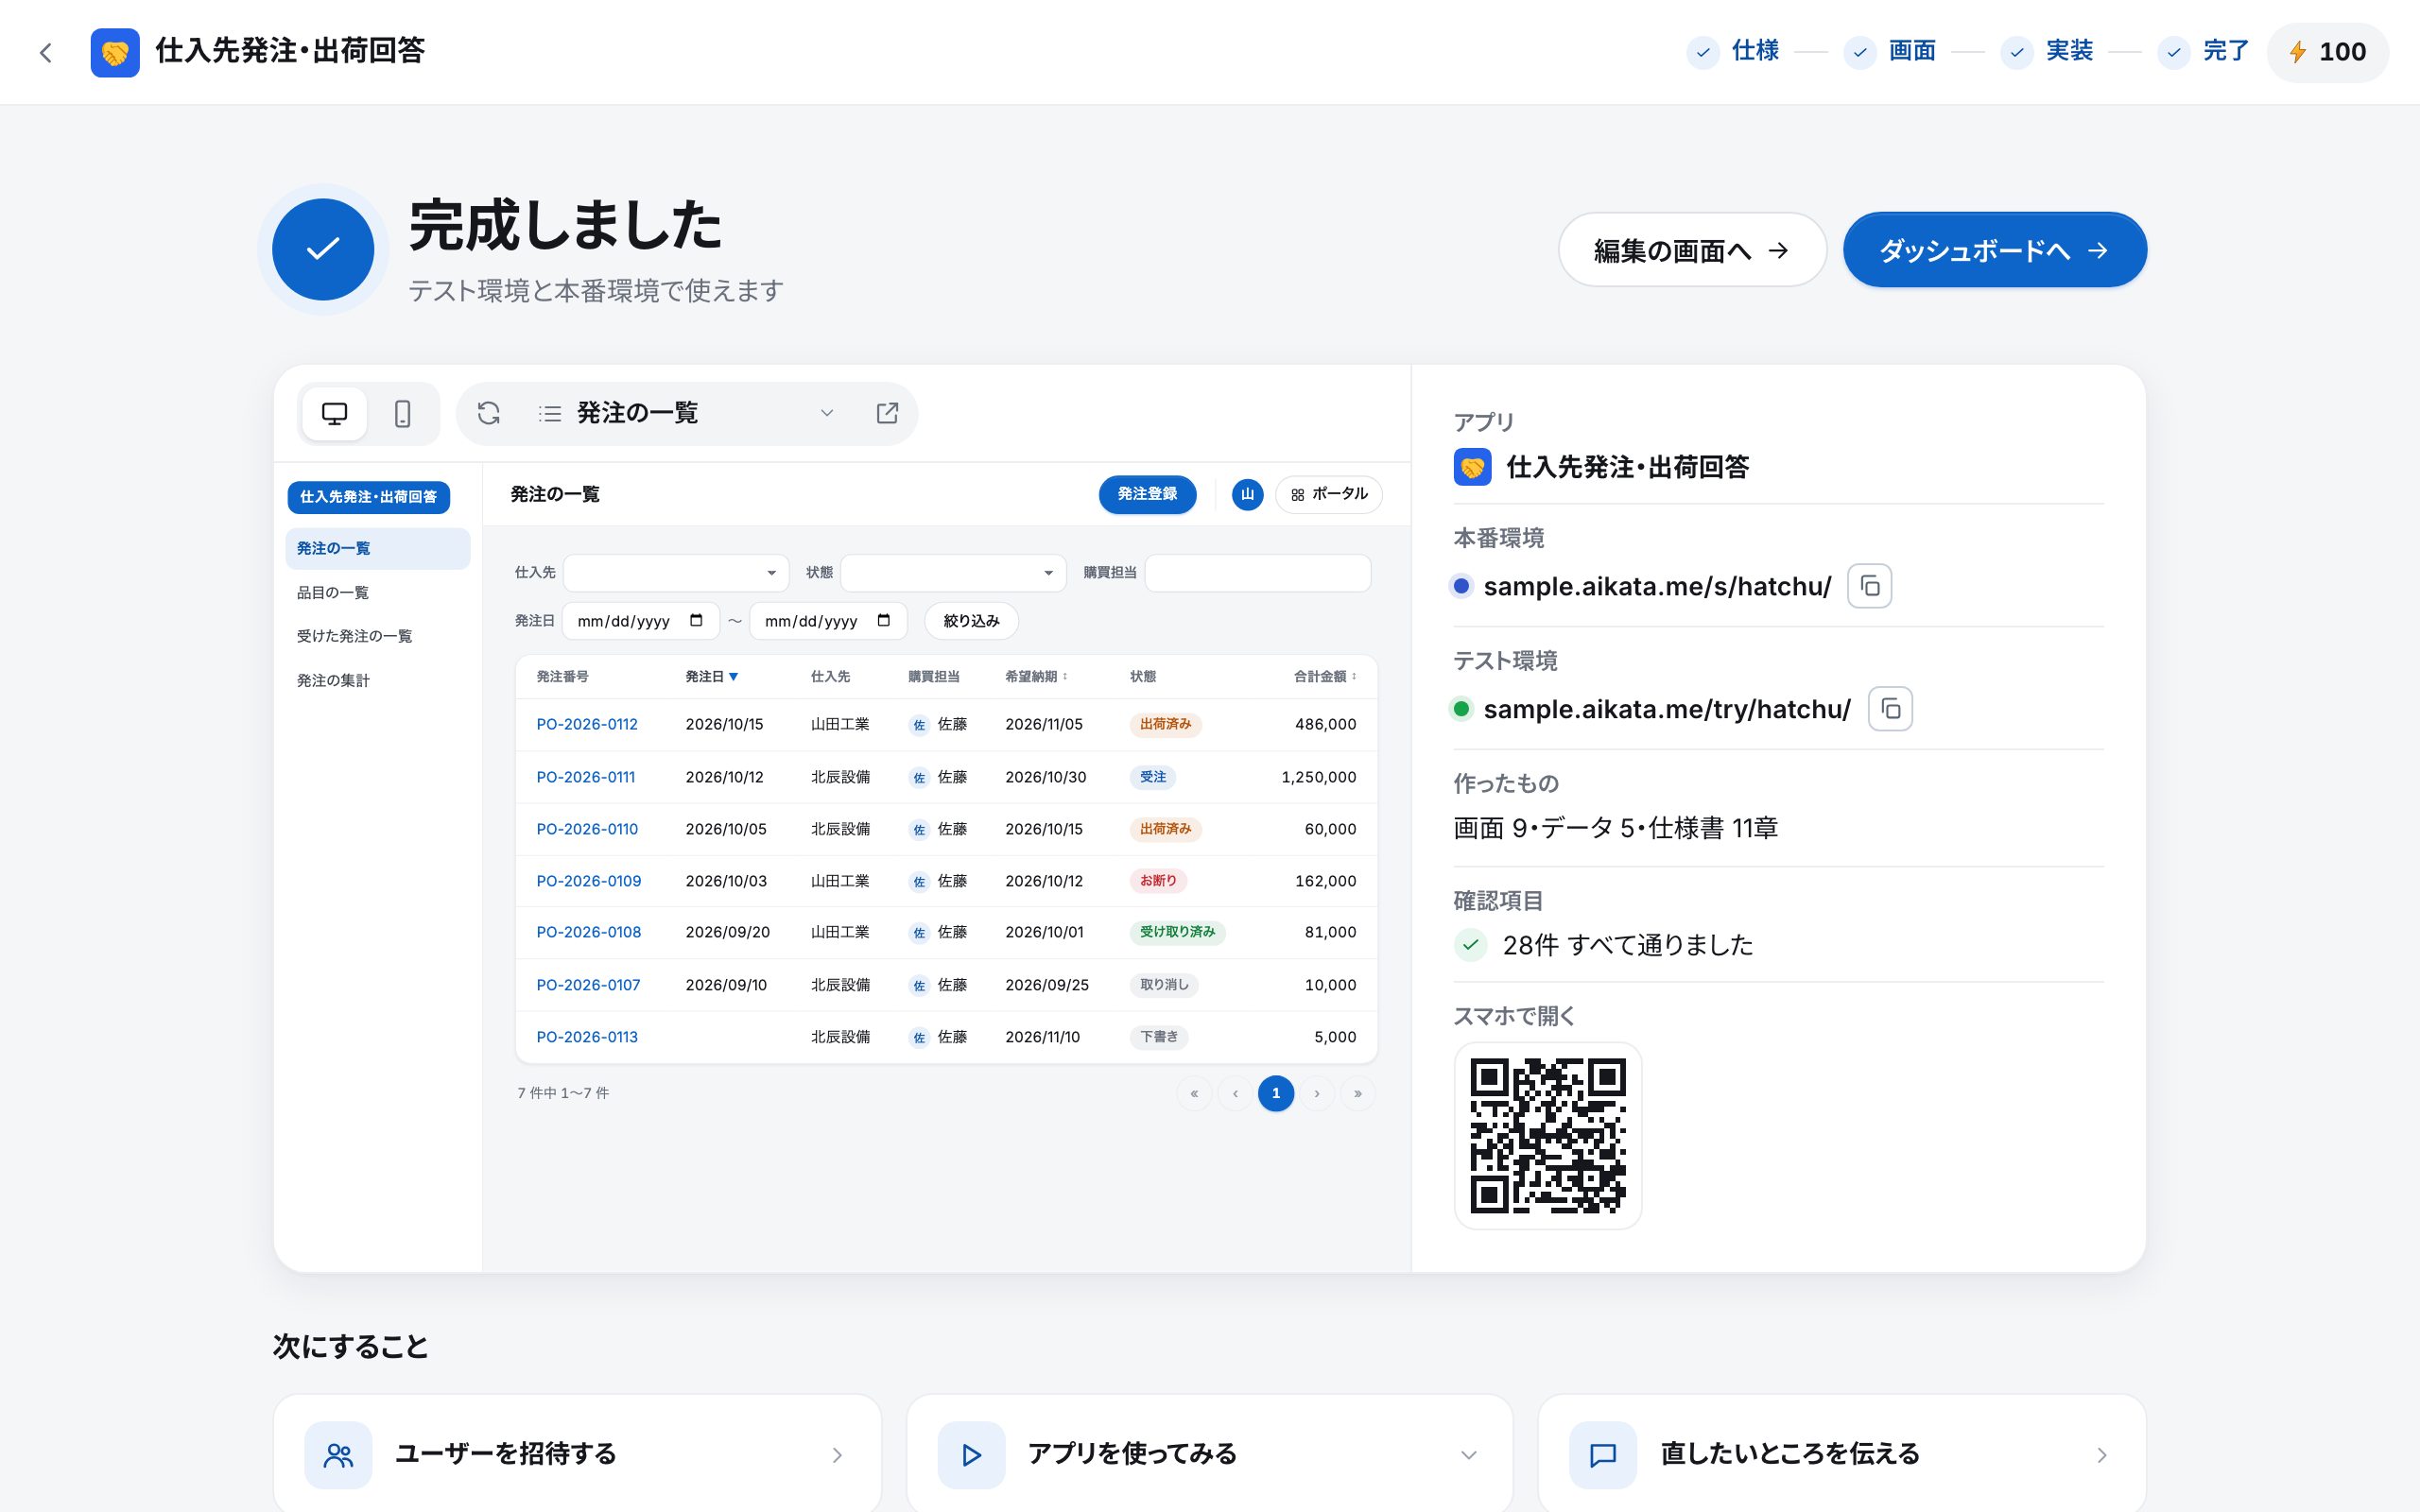This screenshot has height=1512, width=2420.
Task: Switch preview to mobile phone view
Action: click(402, 413)
